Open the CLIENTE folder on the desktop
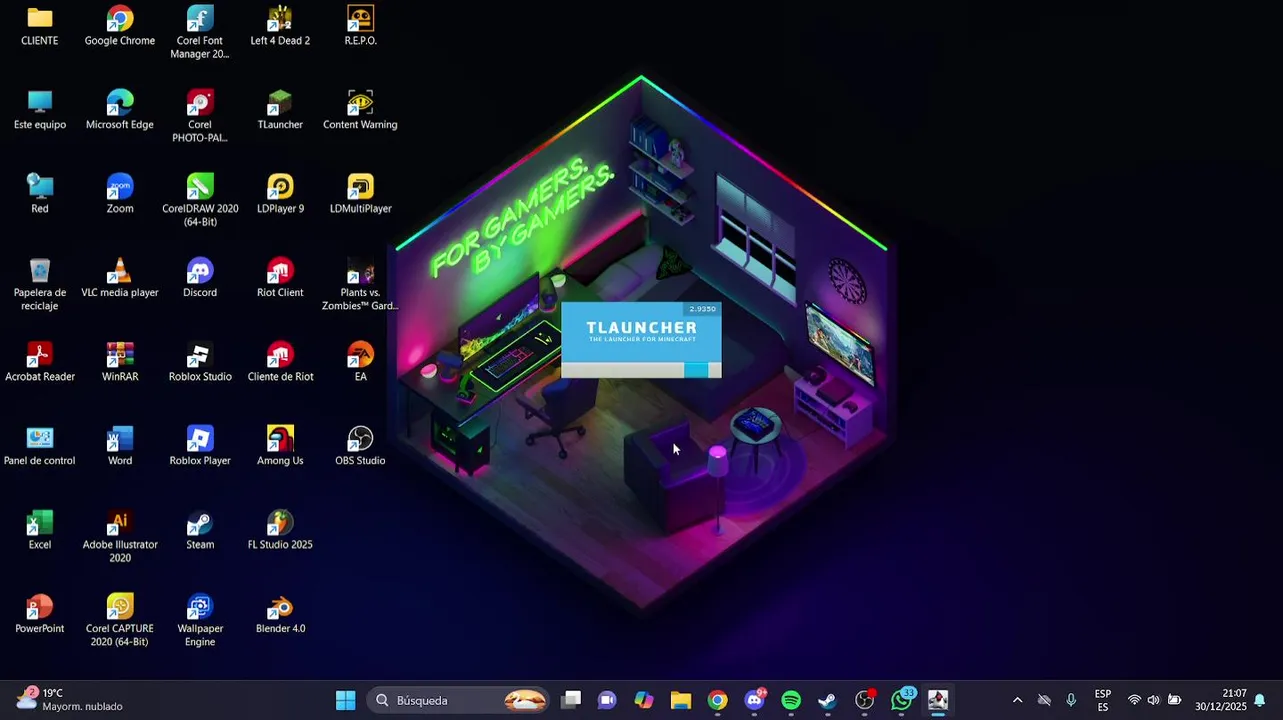Screen dimensions: 1283x720 click(x=40, y=26)
